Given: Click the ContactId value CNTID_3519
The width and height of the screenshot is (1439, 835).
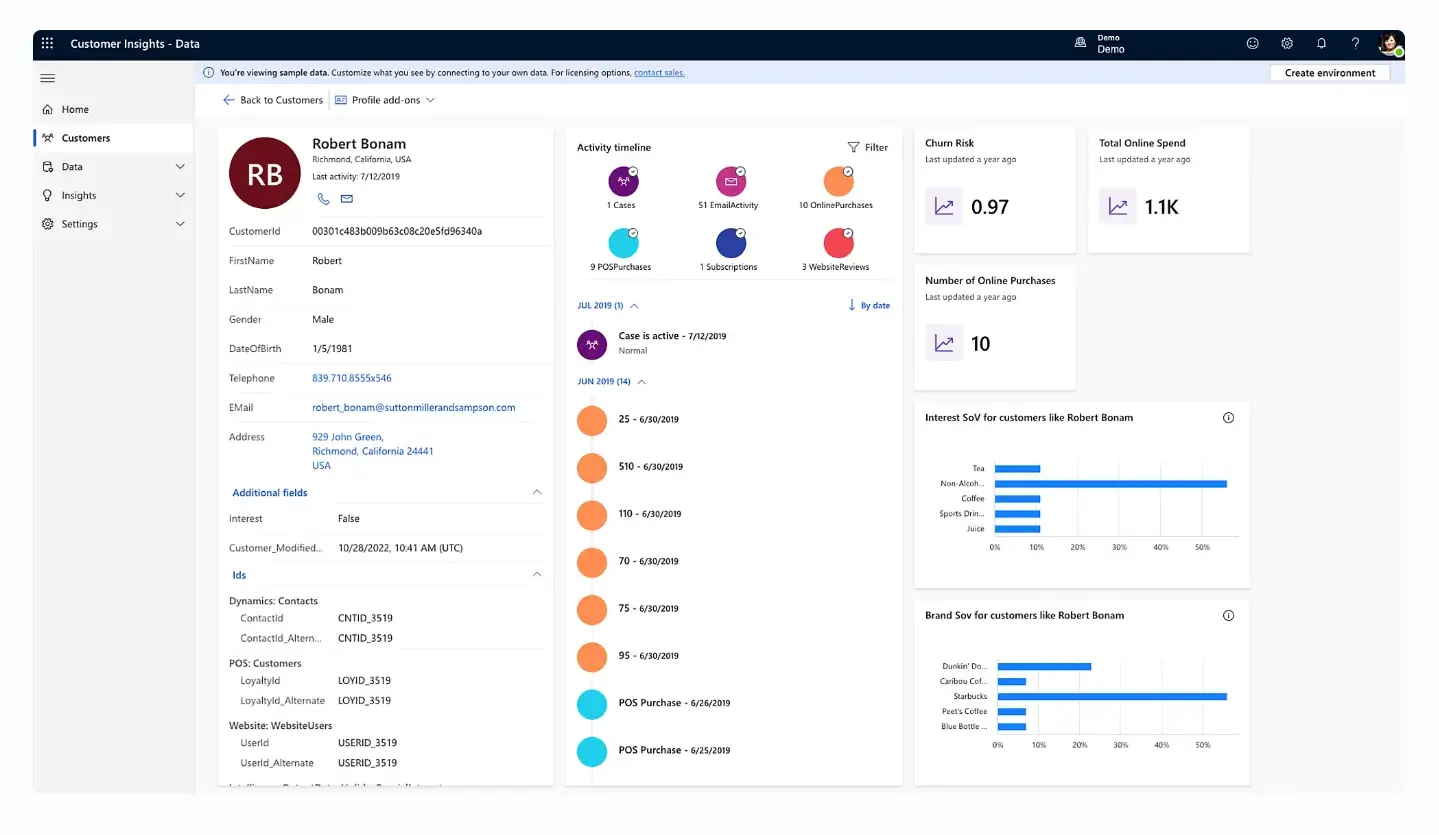Looking at the screenshot, I should [x=365, y=619].
